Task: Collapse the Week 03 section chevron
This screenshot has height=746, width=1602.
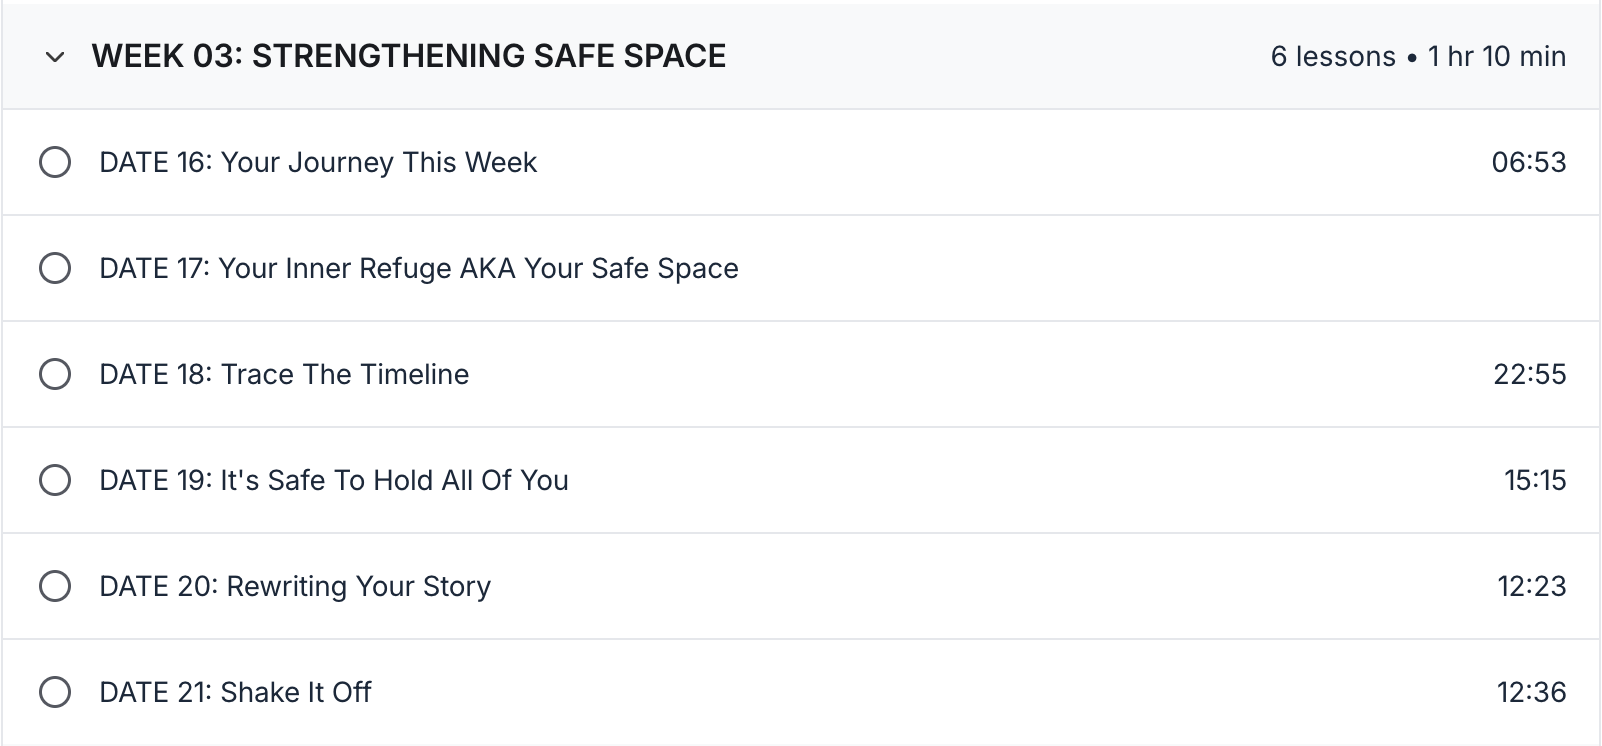Action: [x=55, y=57]
